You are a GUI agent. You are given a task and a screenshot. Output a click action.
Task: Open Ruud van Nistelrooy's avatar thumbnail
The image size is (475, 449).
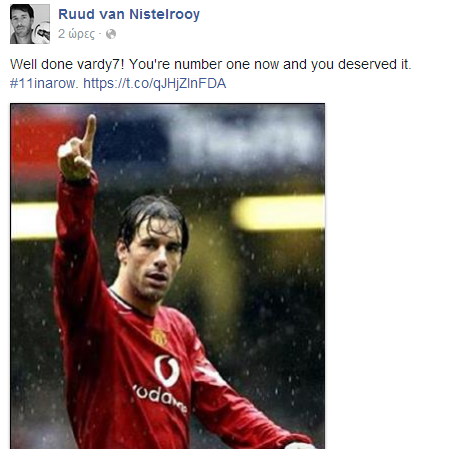(x=30, y=24)
